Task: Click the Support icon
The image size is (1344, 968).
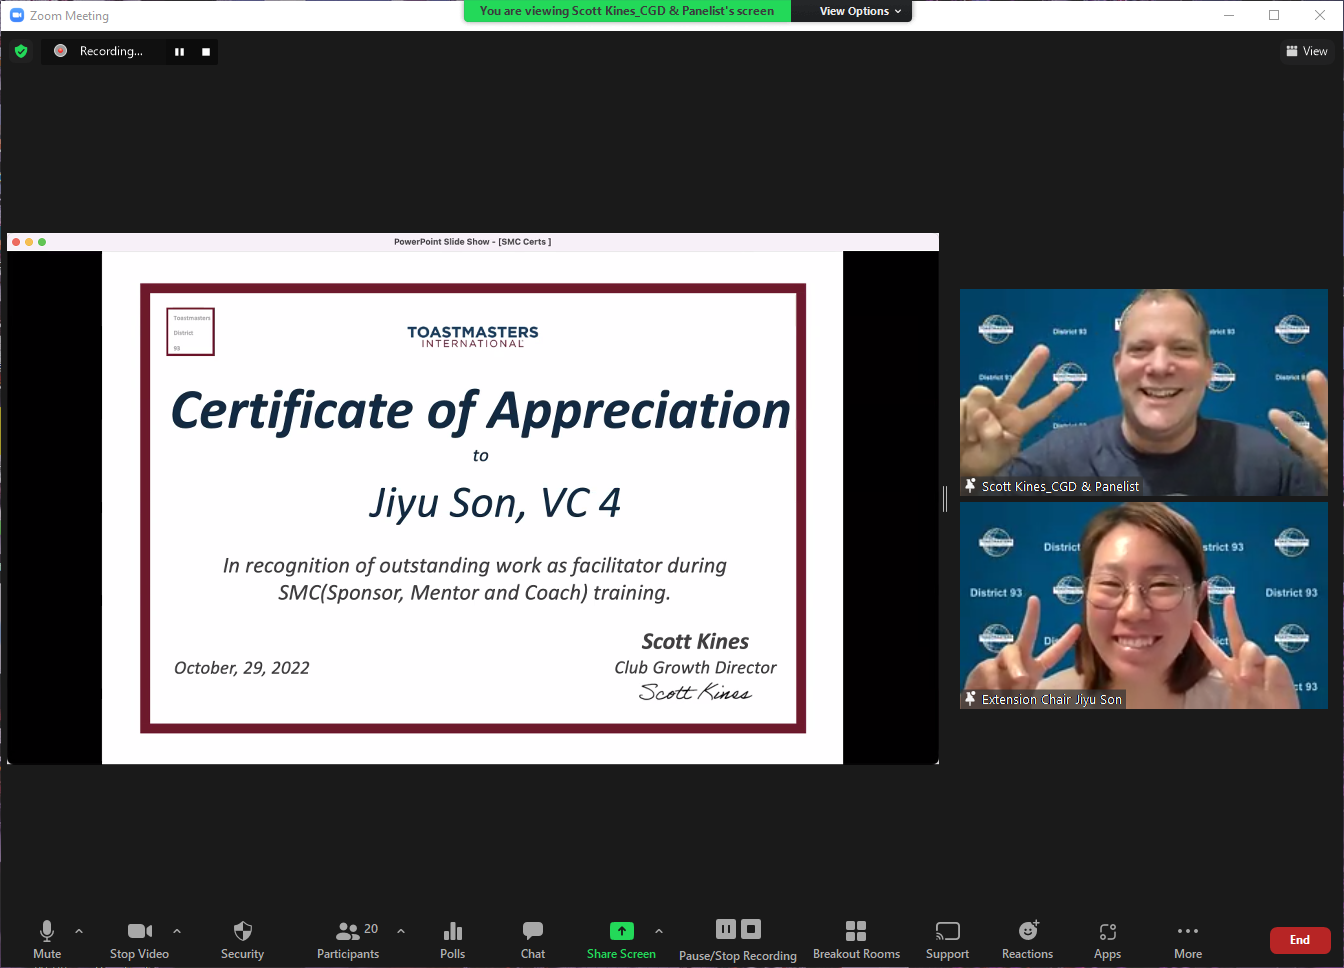Action: 947,931
